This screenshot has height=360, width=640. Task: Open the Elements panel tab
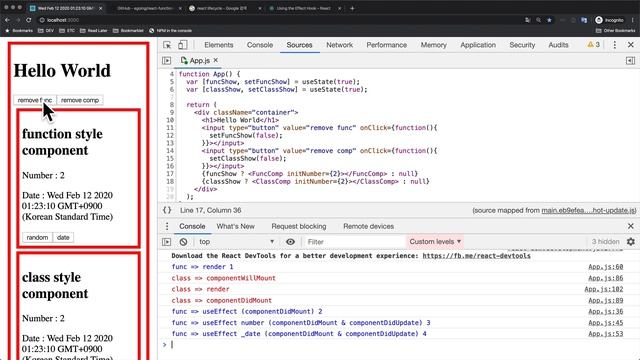click(218, 45)
